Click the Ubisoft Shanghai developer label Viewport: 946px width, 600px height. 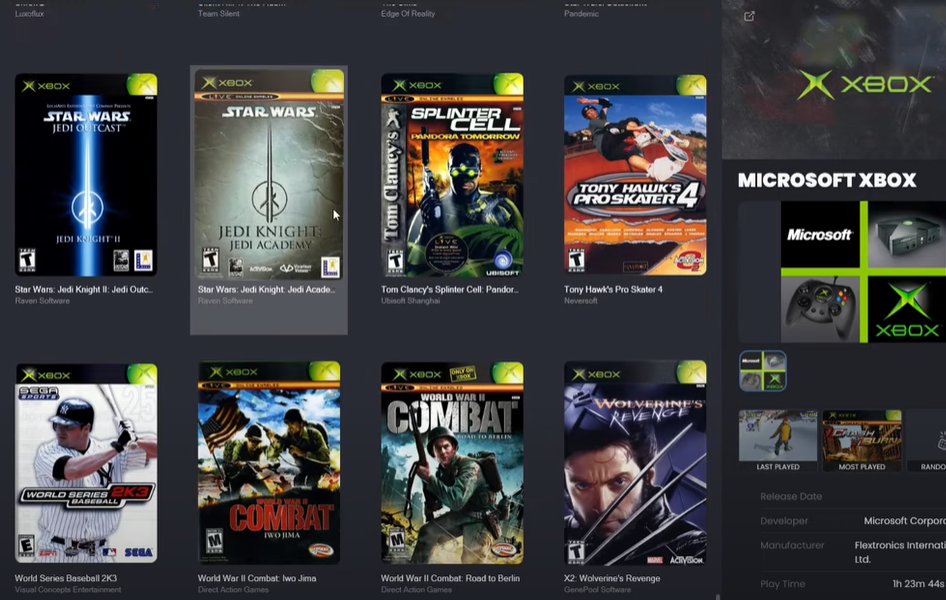coord(410,300)
